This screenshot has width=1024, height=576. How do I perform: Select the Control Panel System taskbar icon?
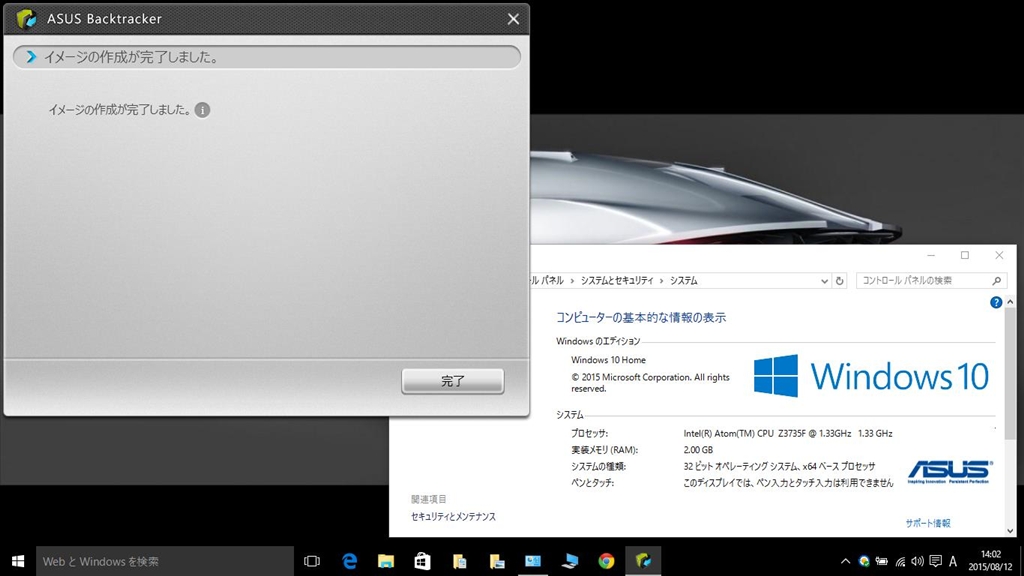[x=533, y=561]
